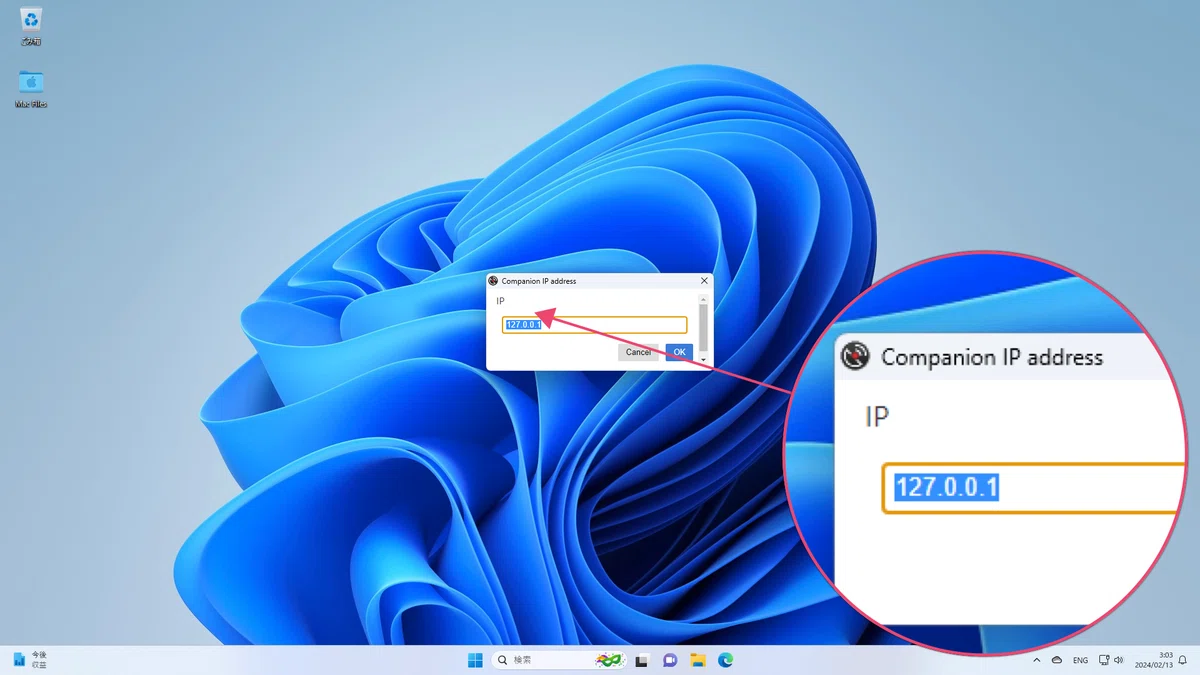
Task: Switch input language via ENG indicator
Action: tap(1080, 660)
